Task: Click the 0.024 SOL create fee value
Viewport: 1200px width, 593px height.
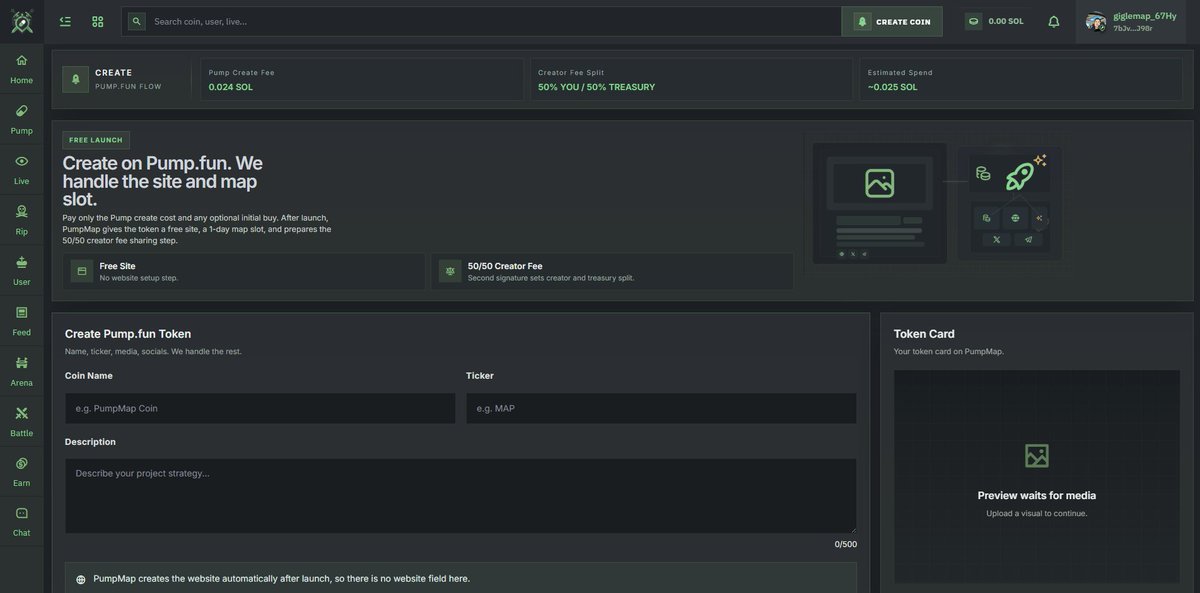Action: click(x=230, y=87)
